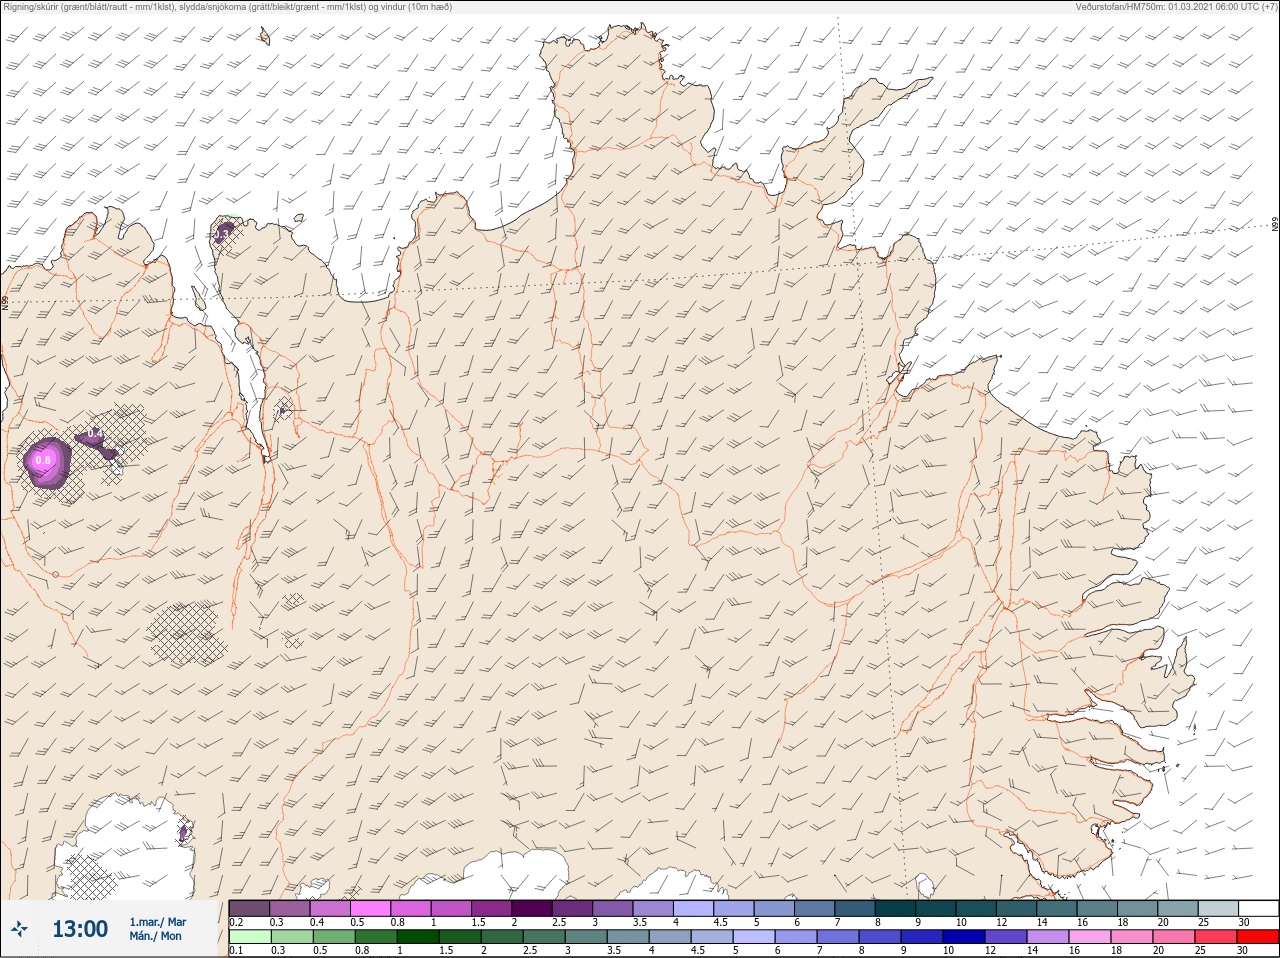Viewport: 1280px width, 958px height.
Task: Pick the dark blue lower-scale swatch between 10 and 12
Action: 965,937
